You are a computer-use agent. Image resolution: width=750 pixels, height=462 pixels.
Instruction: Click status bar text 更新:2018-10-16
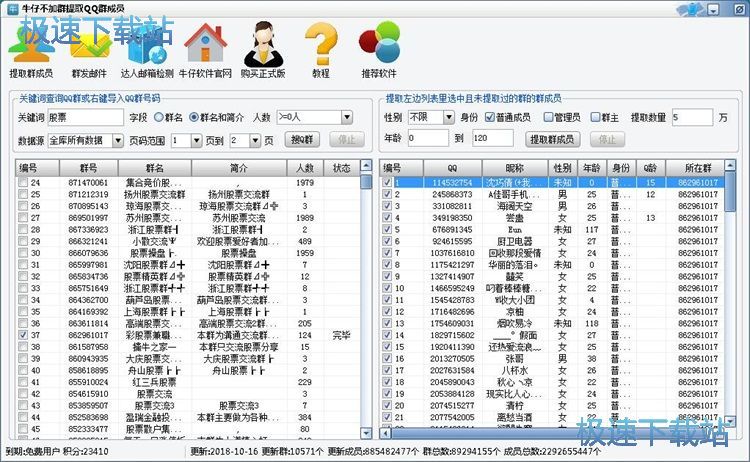coord(224,451)
